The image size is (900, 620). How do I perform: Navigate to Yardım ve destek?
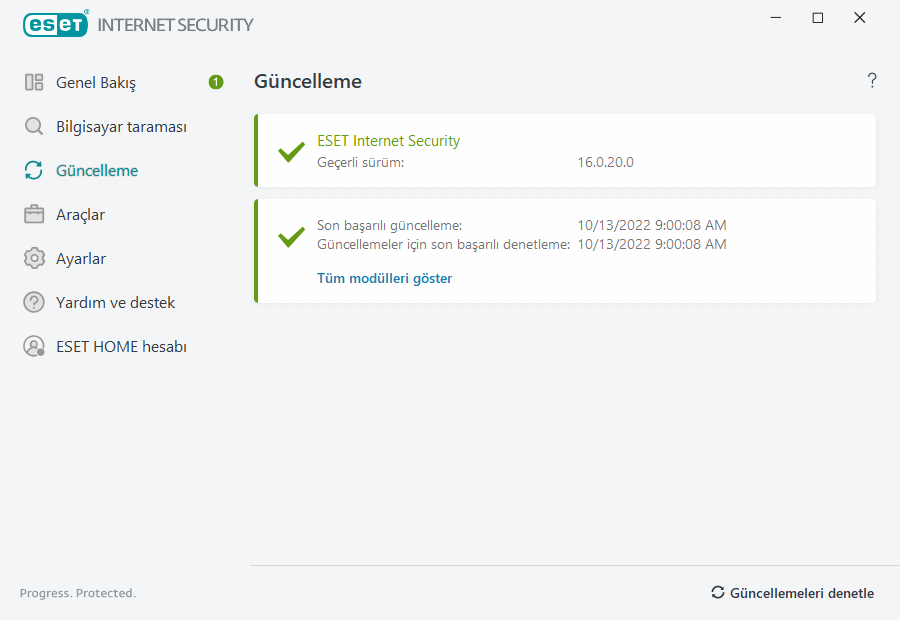115,303
